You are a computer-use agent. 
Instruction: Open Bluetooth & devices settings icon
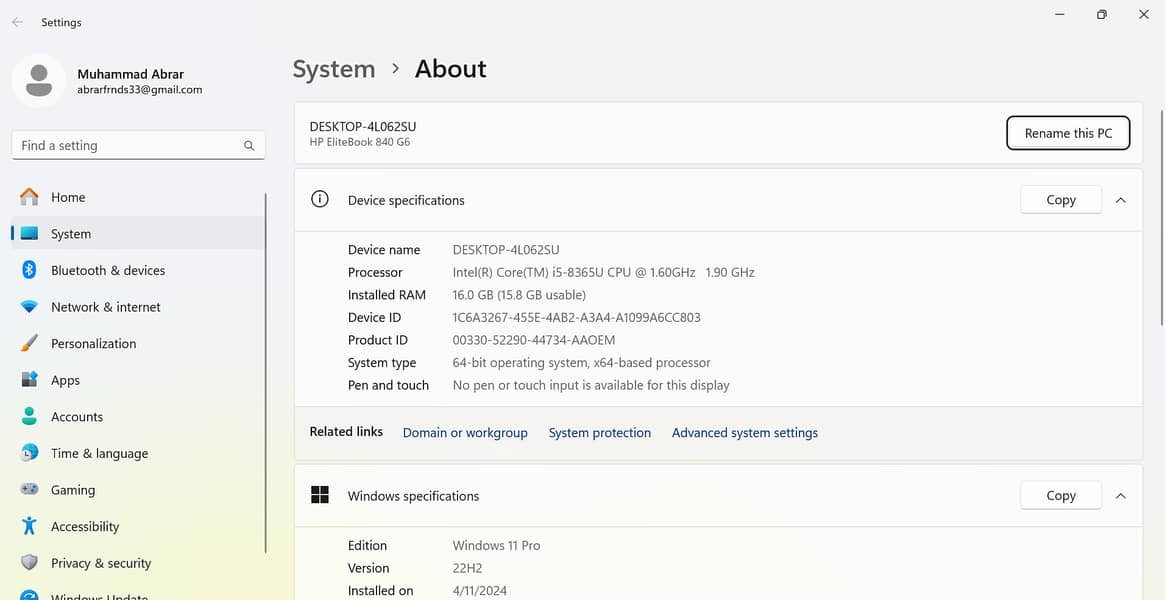tap(30, 270)
